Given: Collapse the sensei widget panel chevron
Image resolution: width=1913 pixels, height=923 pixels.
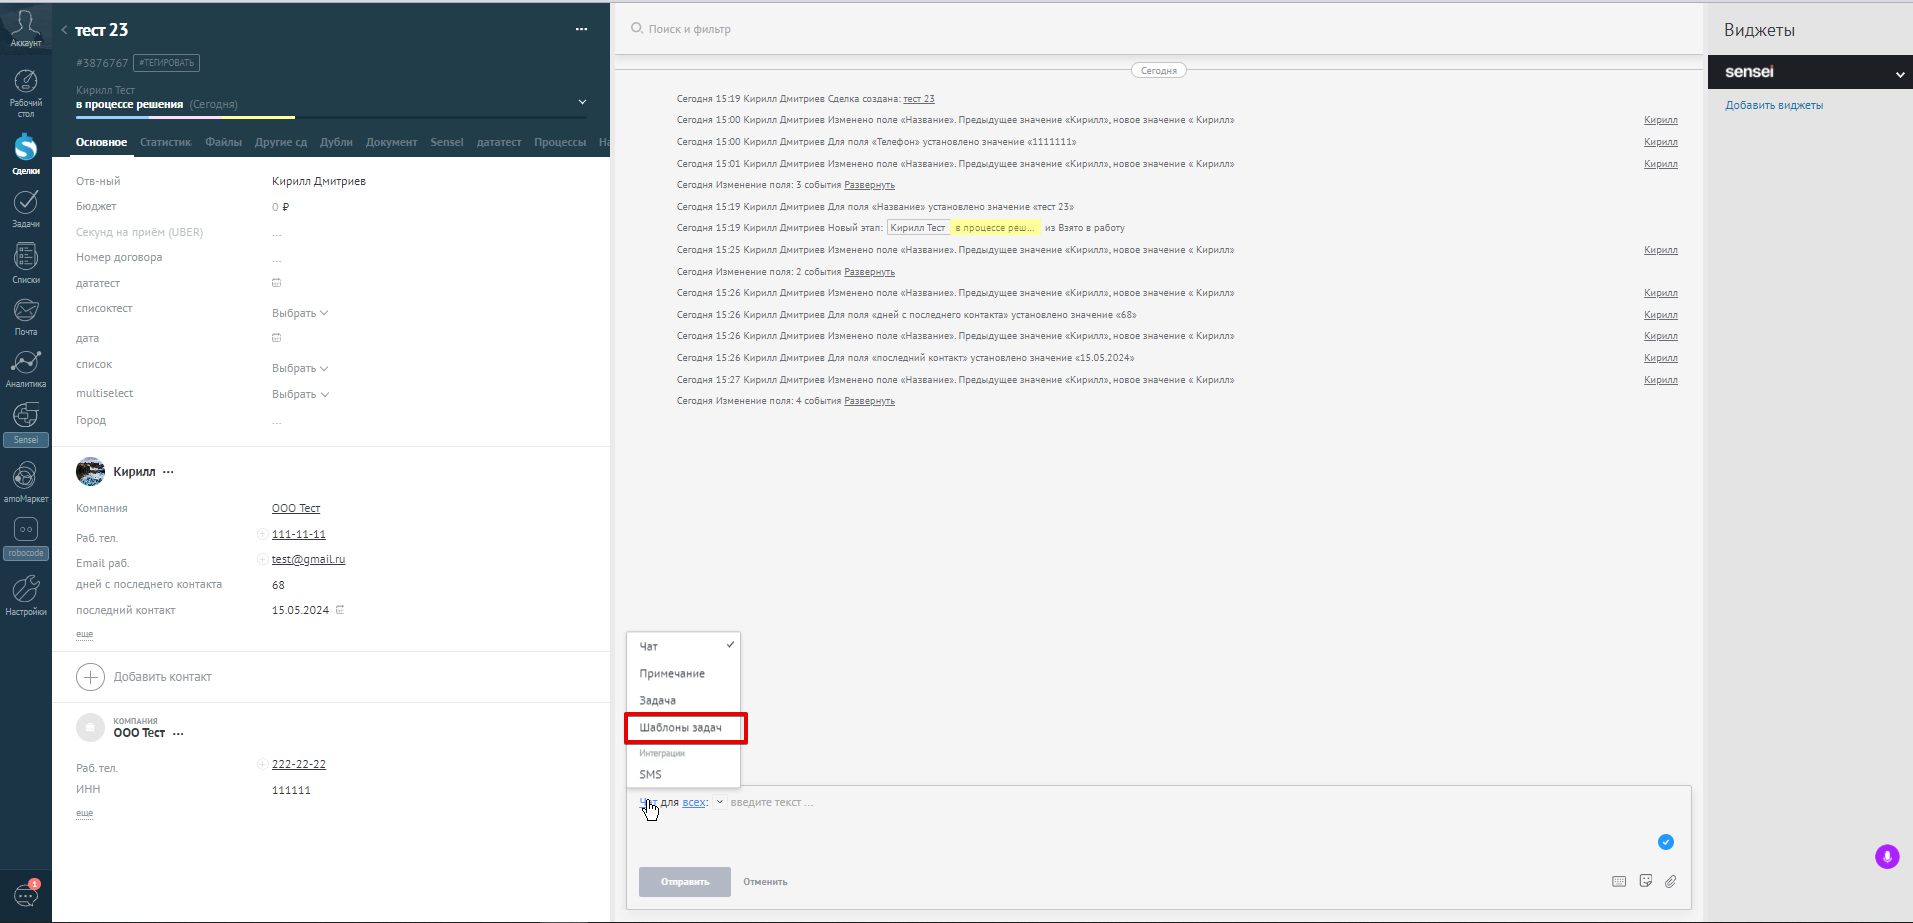Looking at the screenshot, I should point(1899,74).
